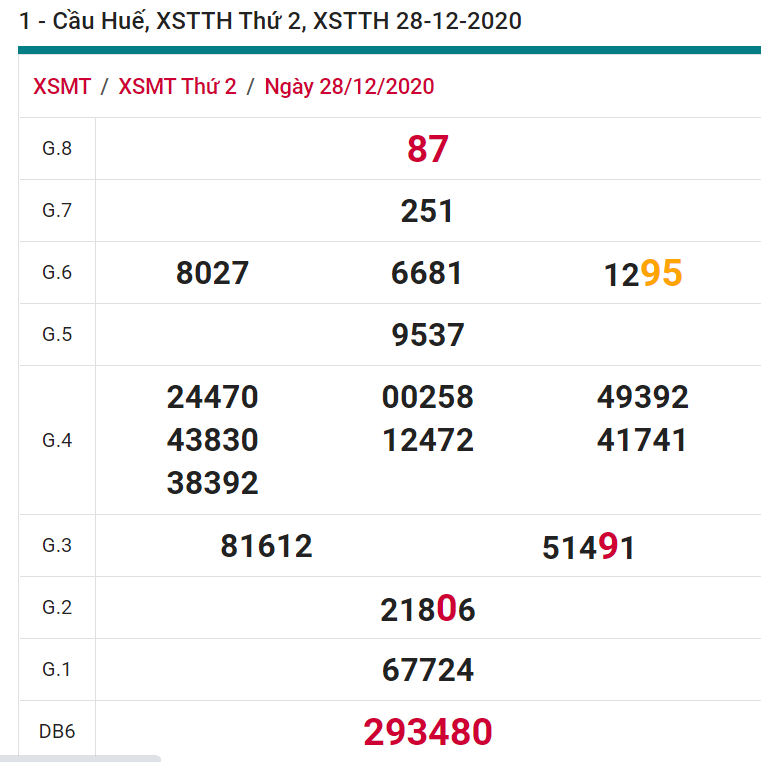The width and height of the screenshot is (761, 762).
Task: Click the G.7 result 251
Action: pos(427,211)
